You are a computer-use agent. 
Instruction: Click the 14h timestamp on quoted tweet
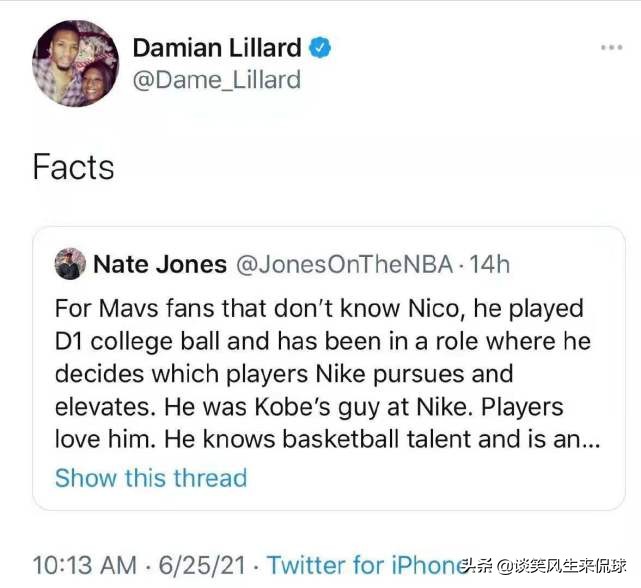489,264
